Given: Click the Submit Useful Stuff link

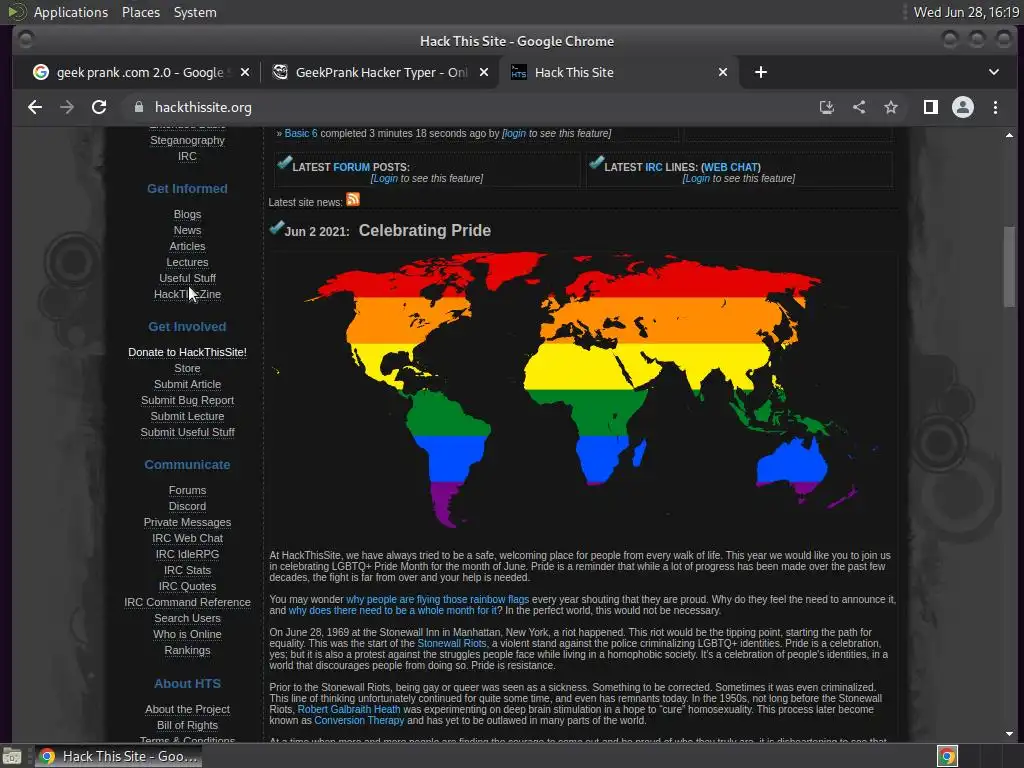Looking at the screenshot, I should coord(187,432).
